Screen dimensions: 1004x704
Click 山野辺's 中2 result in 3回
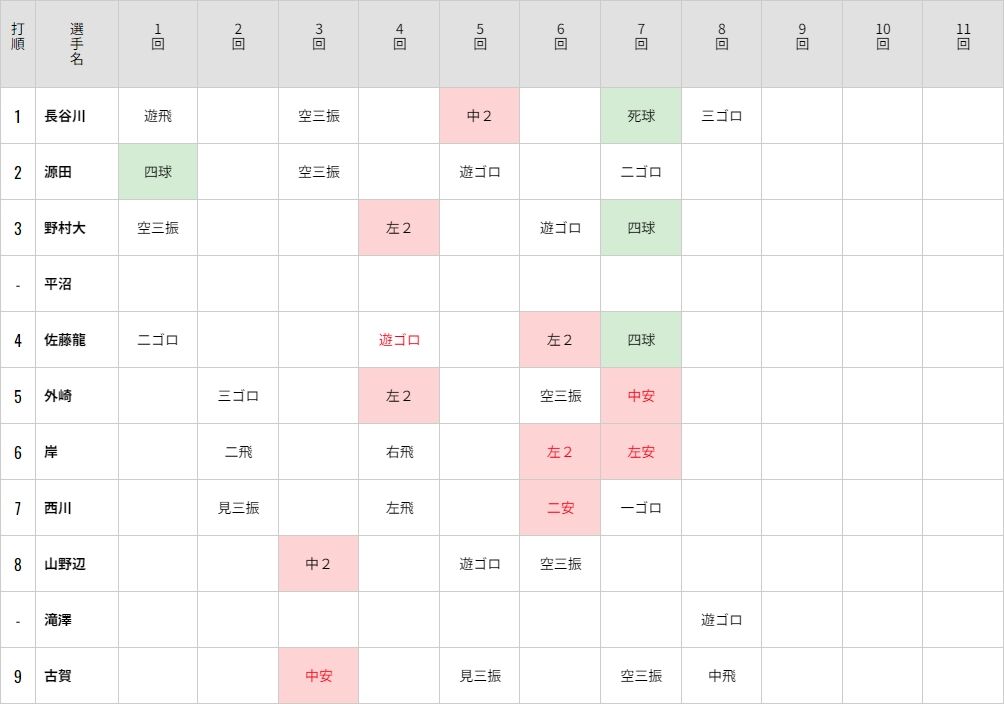click(x=318, y=564)
